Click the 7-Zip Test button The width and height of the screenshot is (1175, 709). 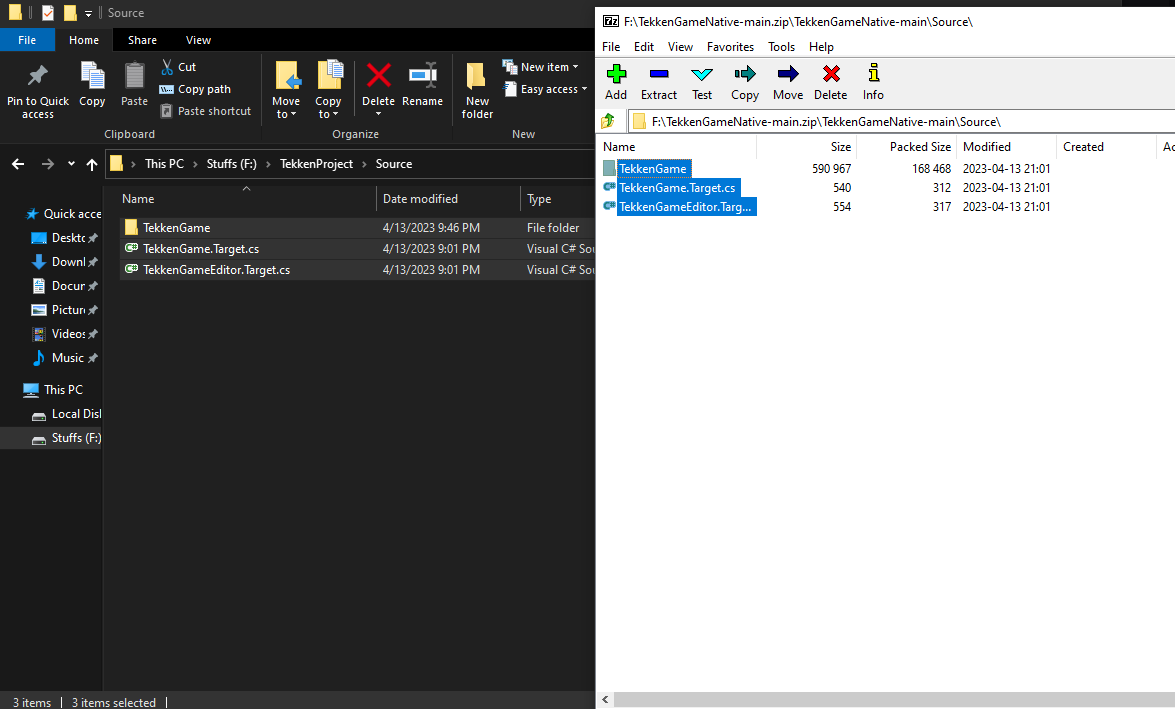pos(702,82)
